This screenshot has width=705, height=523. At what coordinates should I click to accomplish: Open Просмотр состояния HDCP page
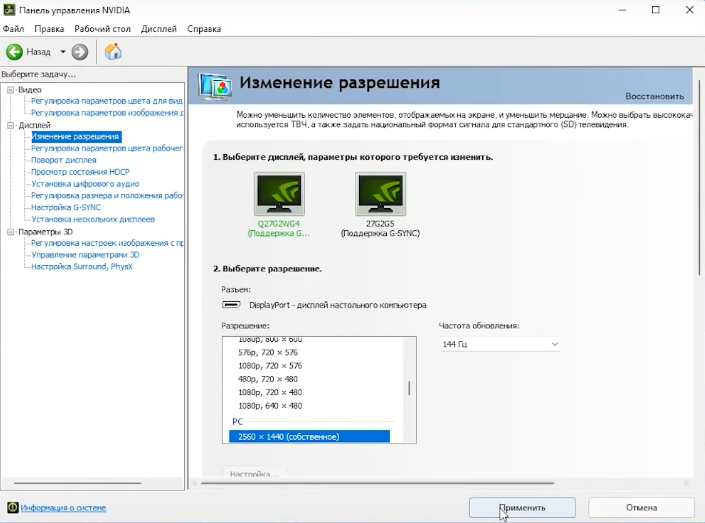(x=80, y=172)
